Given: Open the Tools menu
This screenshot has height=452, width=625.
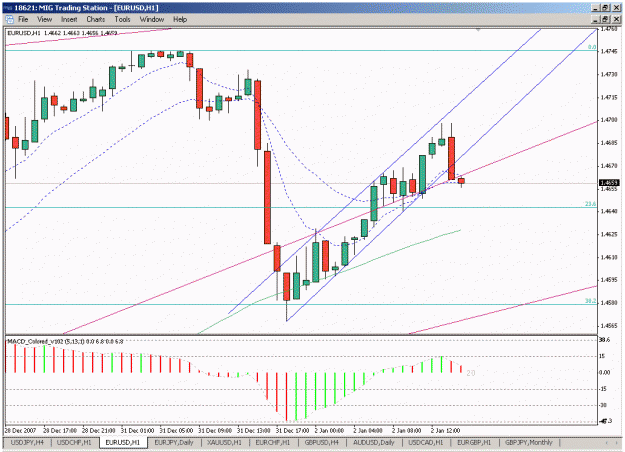Looking at the screenshot, I should 122,19.
